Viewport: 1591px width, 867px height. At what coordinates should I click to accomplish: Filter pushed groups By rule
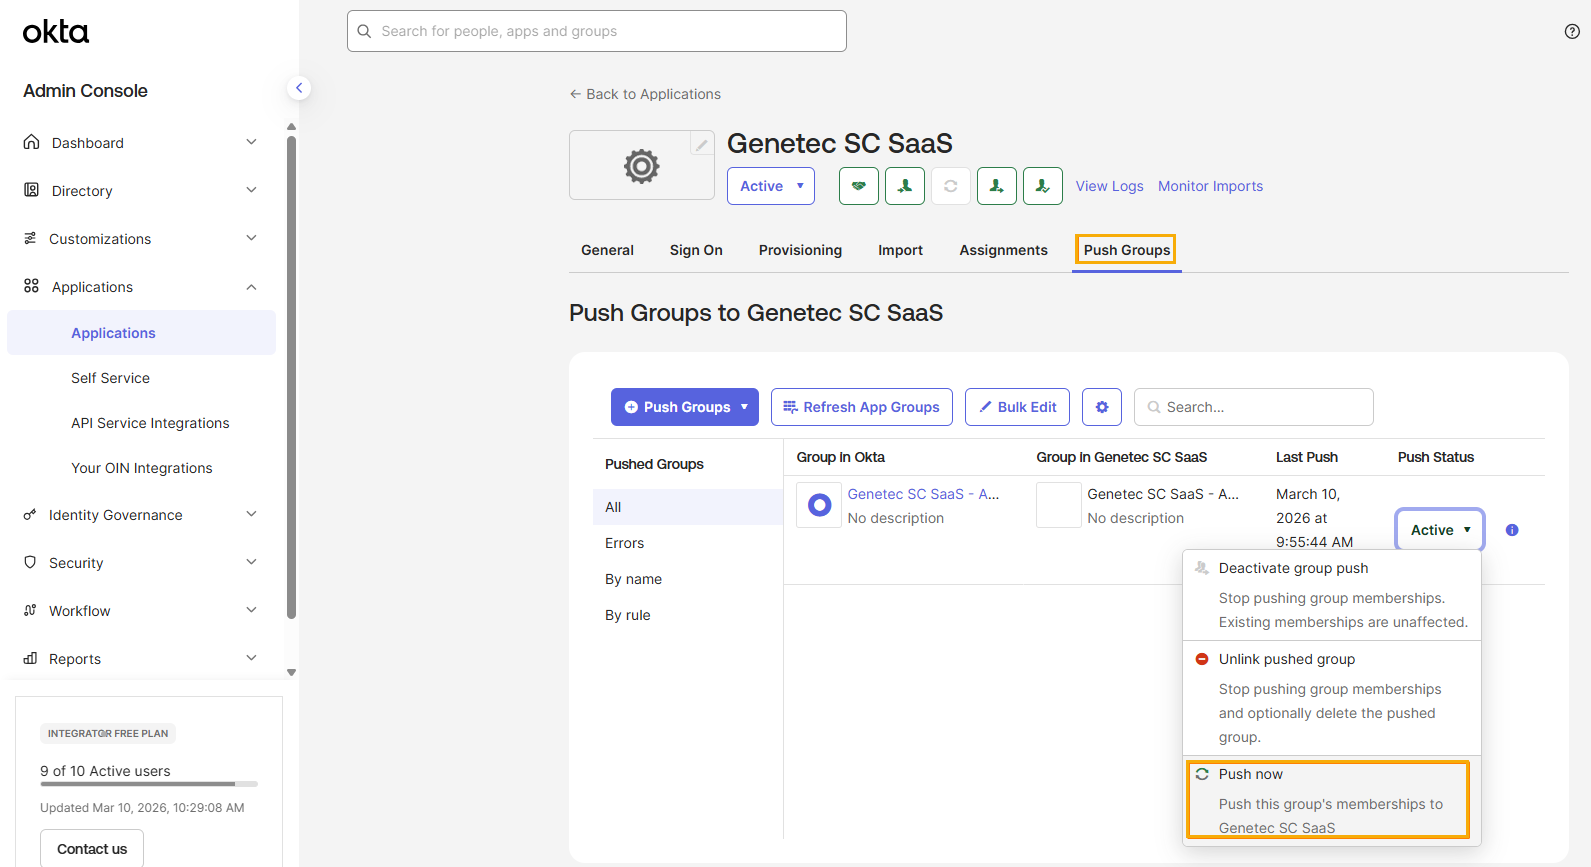click(x=688, y=615)
